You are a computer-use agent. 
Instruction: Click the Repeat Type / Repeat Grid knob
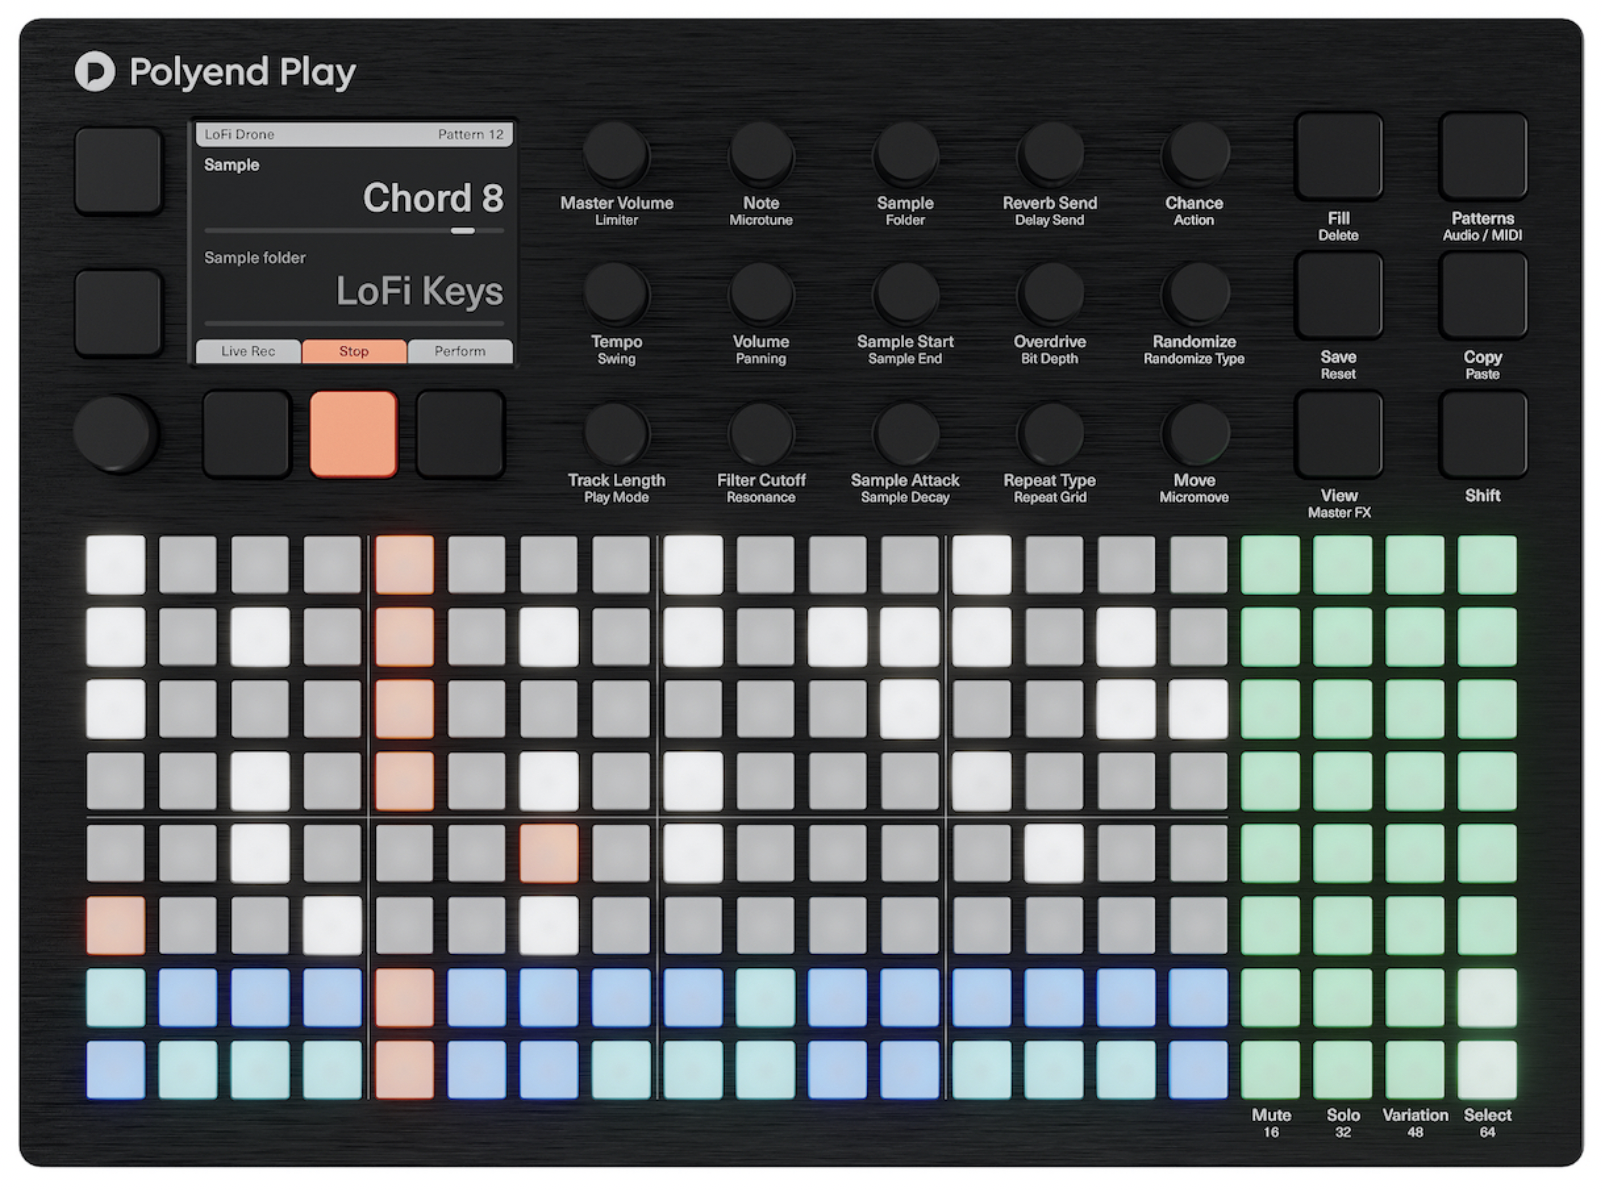pyautogui.click(x=1050, y=433)
